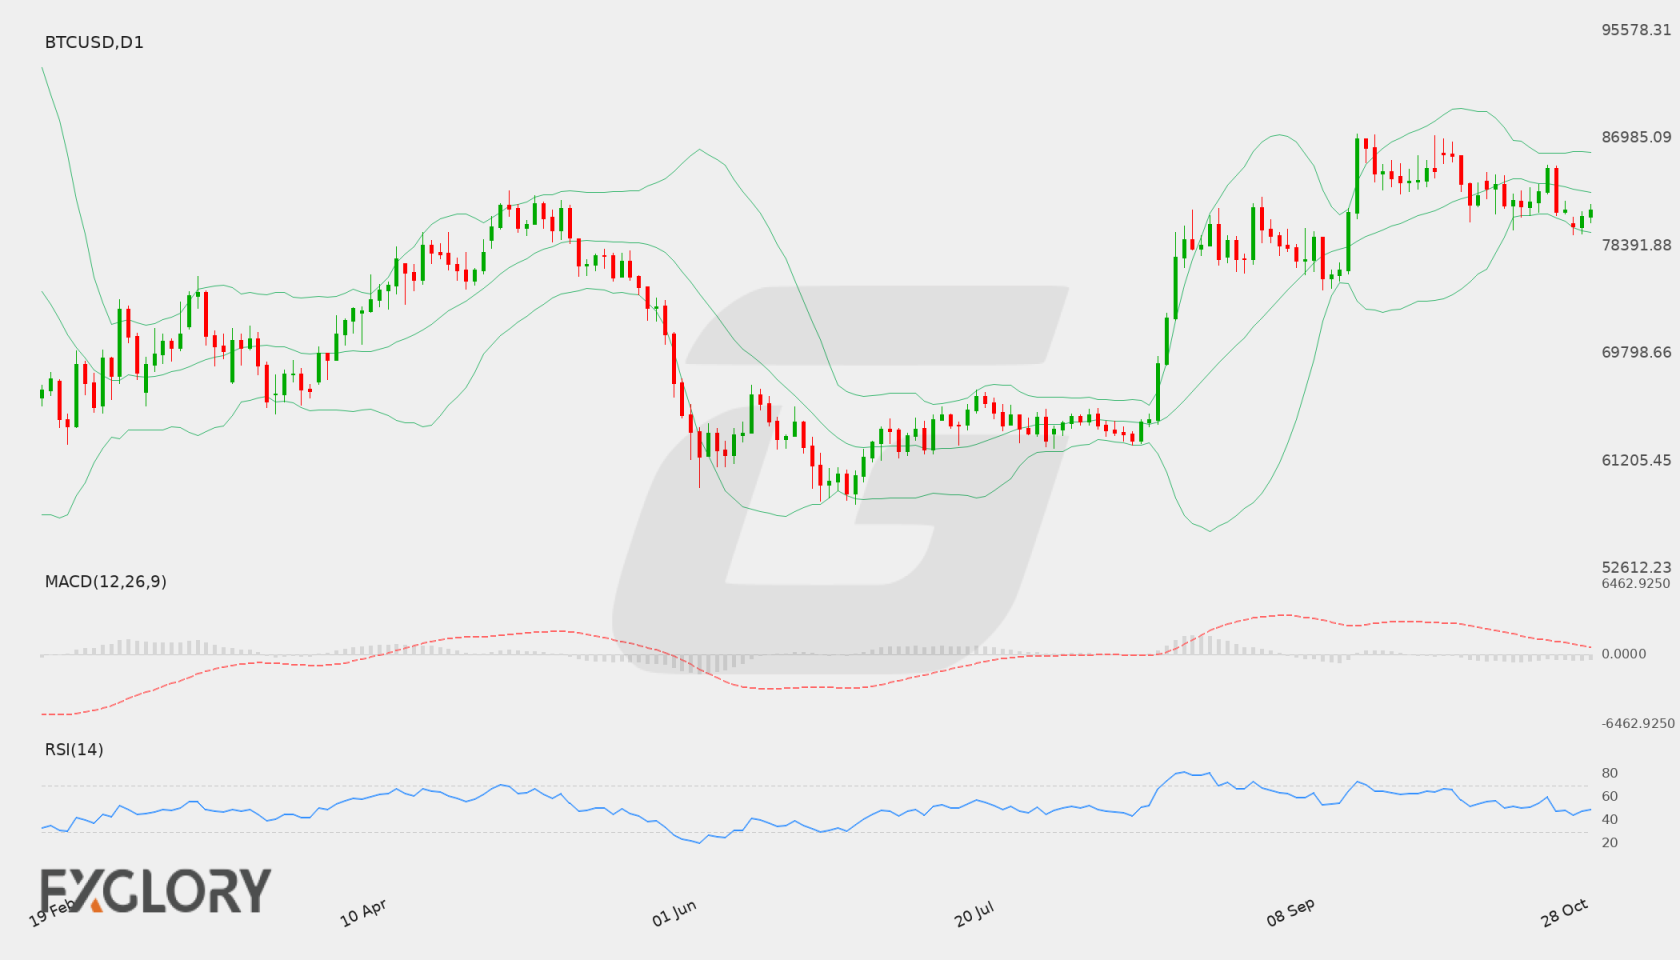Image resolution: width=1680 pixels, height=960 pixels.
Task: Click the 10 Apr date label
Action: tap(363, 913)
